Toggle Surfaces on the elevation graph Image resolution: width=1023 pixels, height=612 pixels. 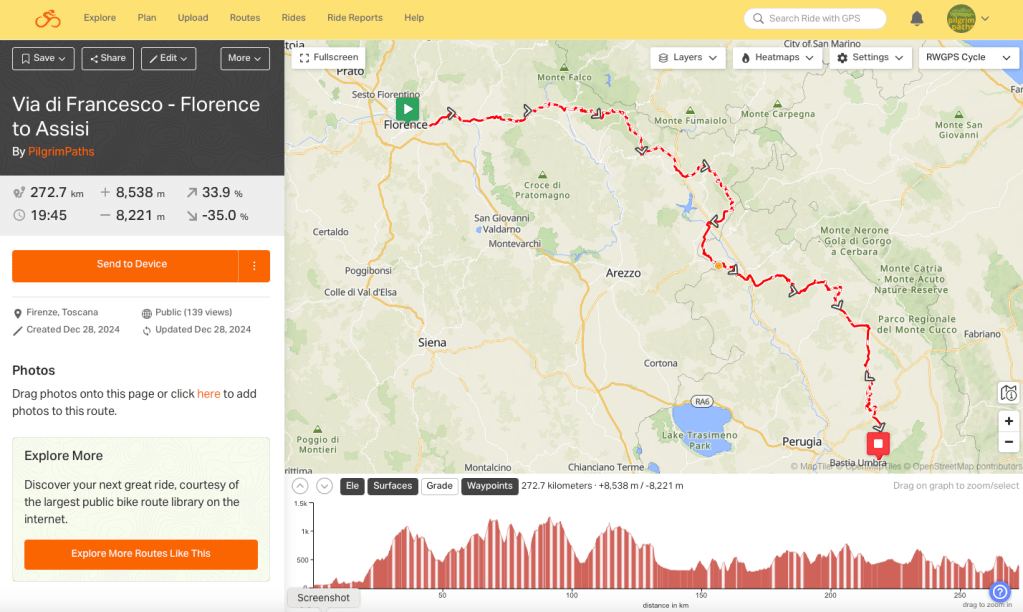tap(392, 486)
